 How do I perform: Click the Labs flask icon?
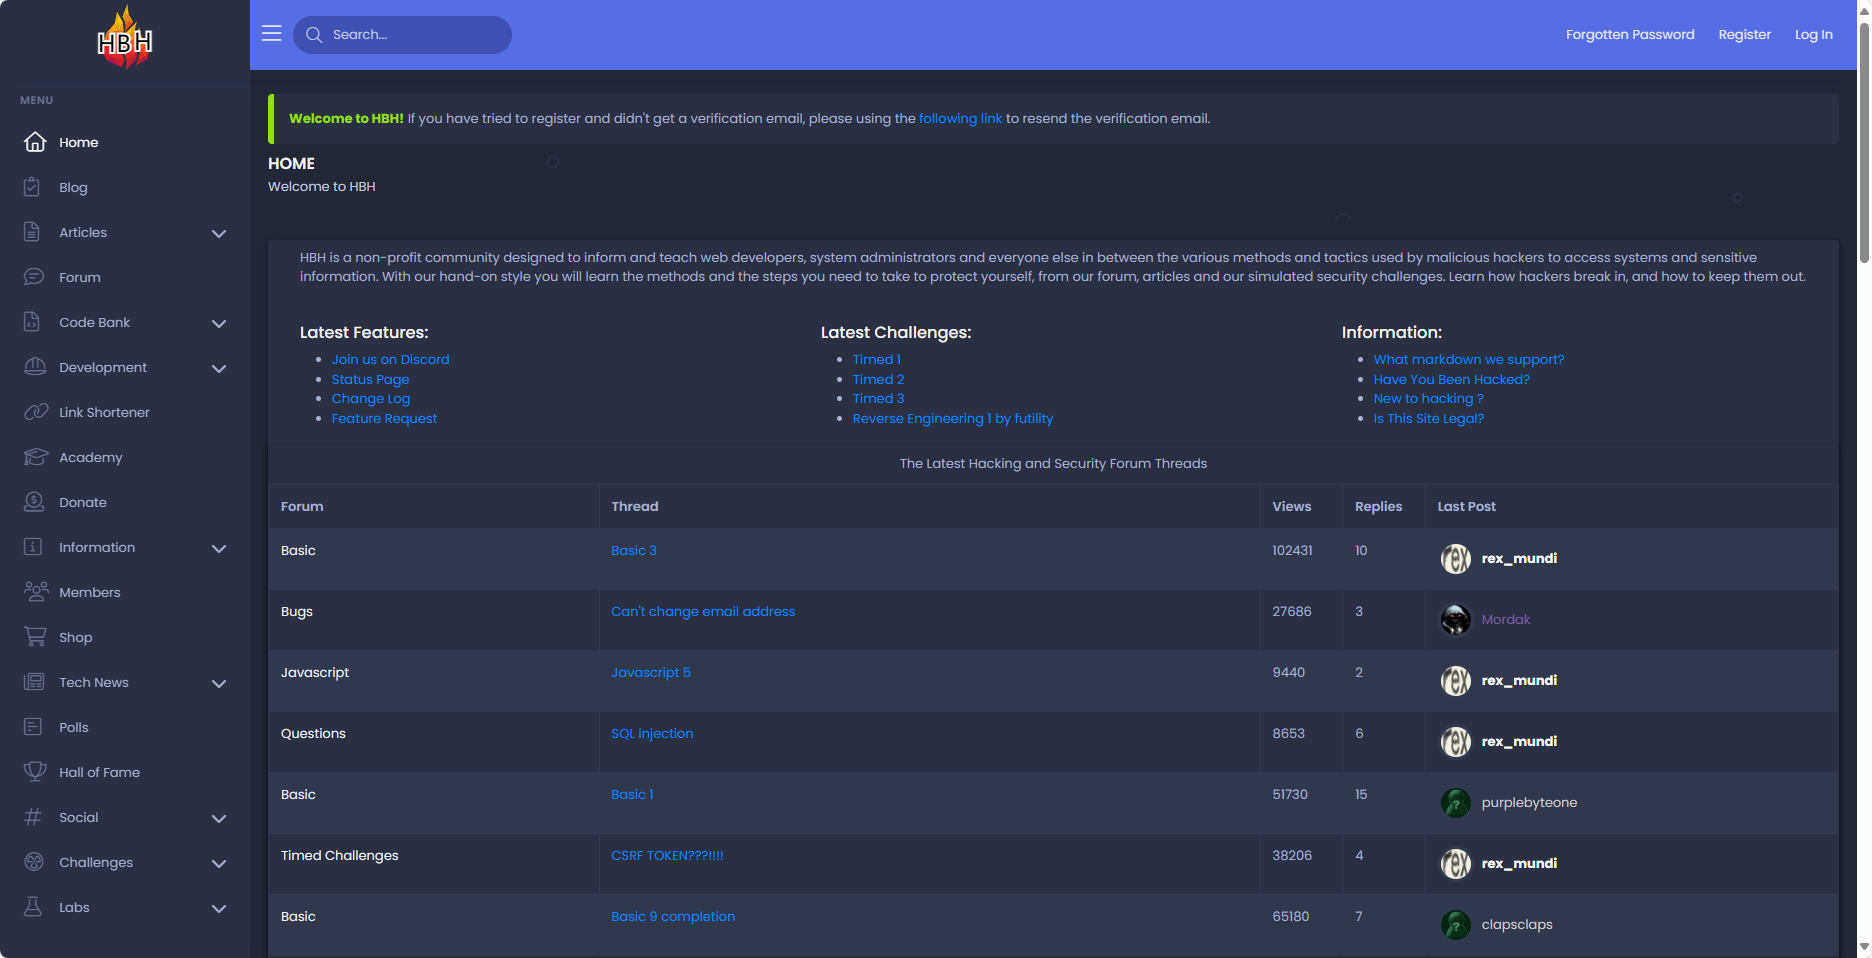(x=33, y=907)
